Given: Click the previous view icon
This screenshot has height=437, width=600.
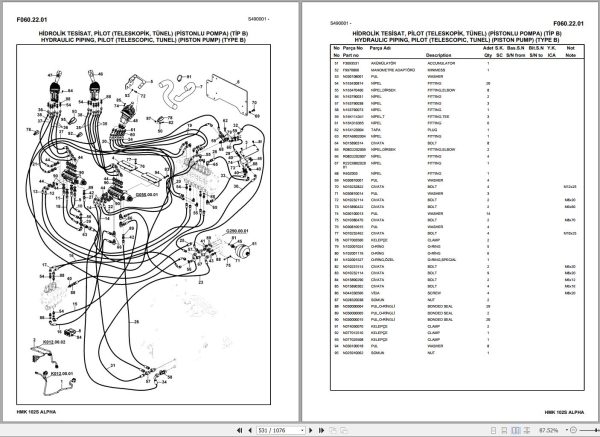Looking at the screenshot, I should coord(333,430).
